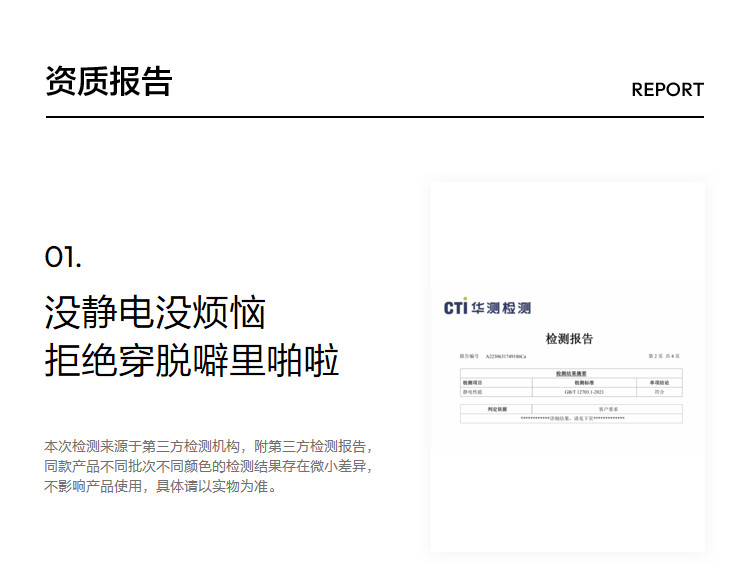Click the 检测报告 title inside the document
This screenshot has width=750, height=587.
tap(569, 339)
